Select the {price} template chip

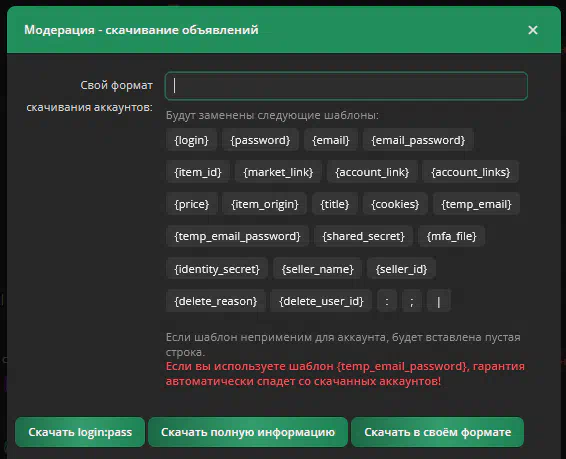point(192,204)
